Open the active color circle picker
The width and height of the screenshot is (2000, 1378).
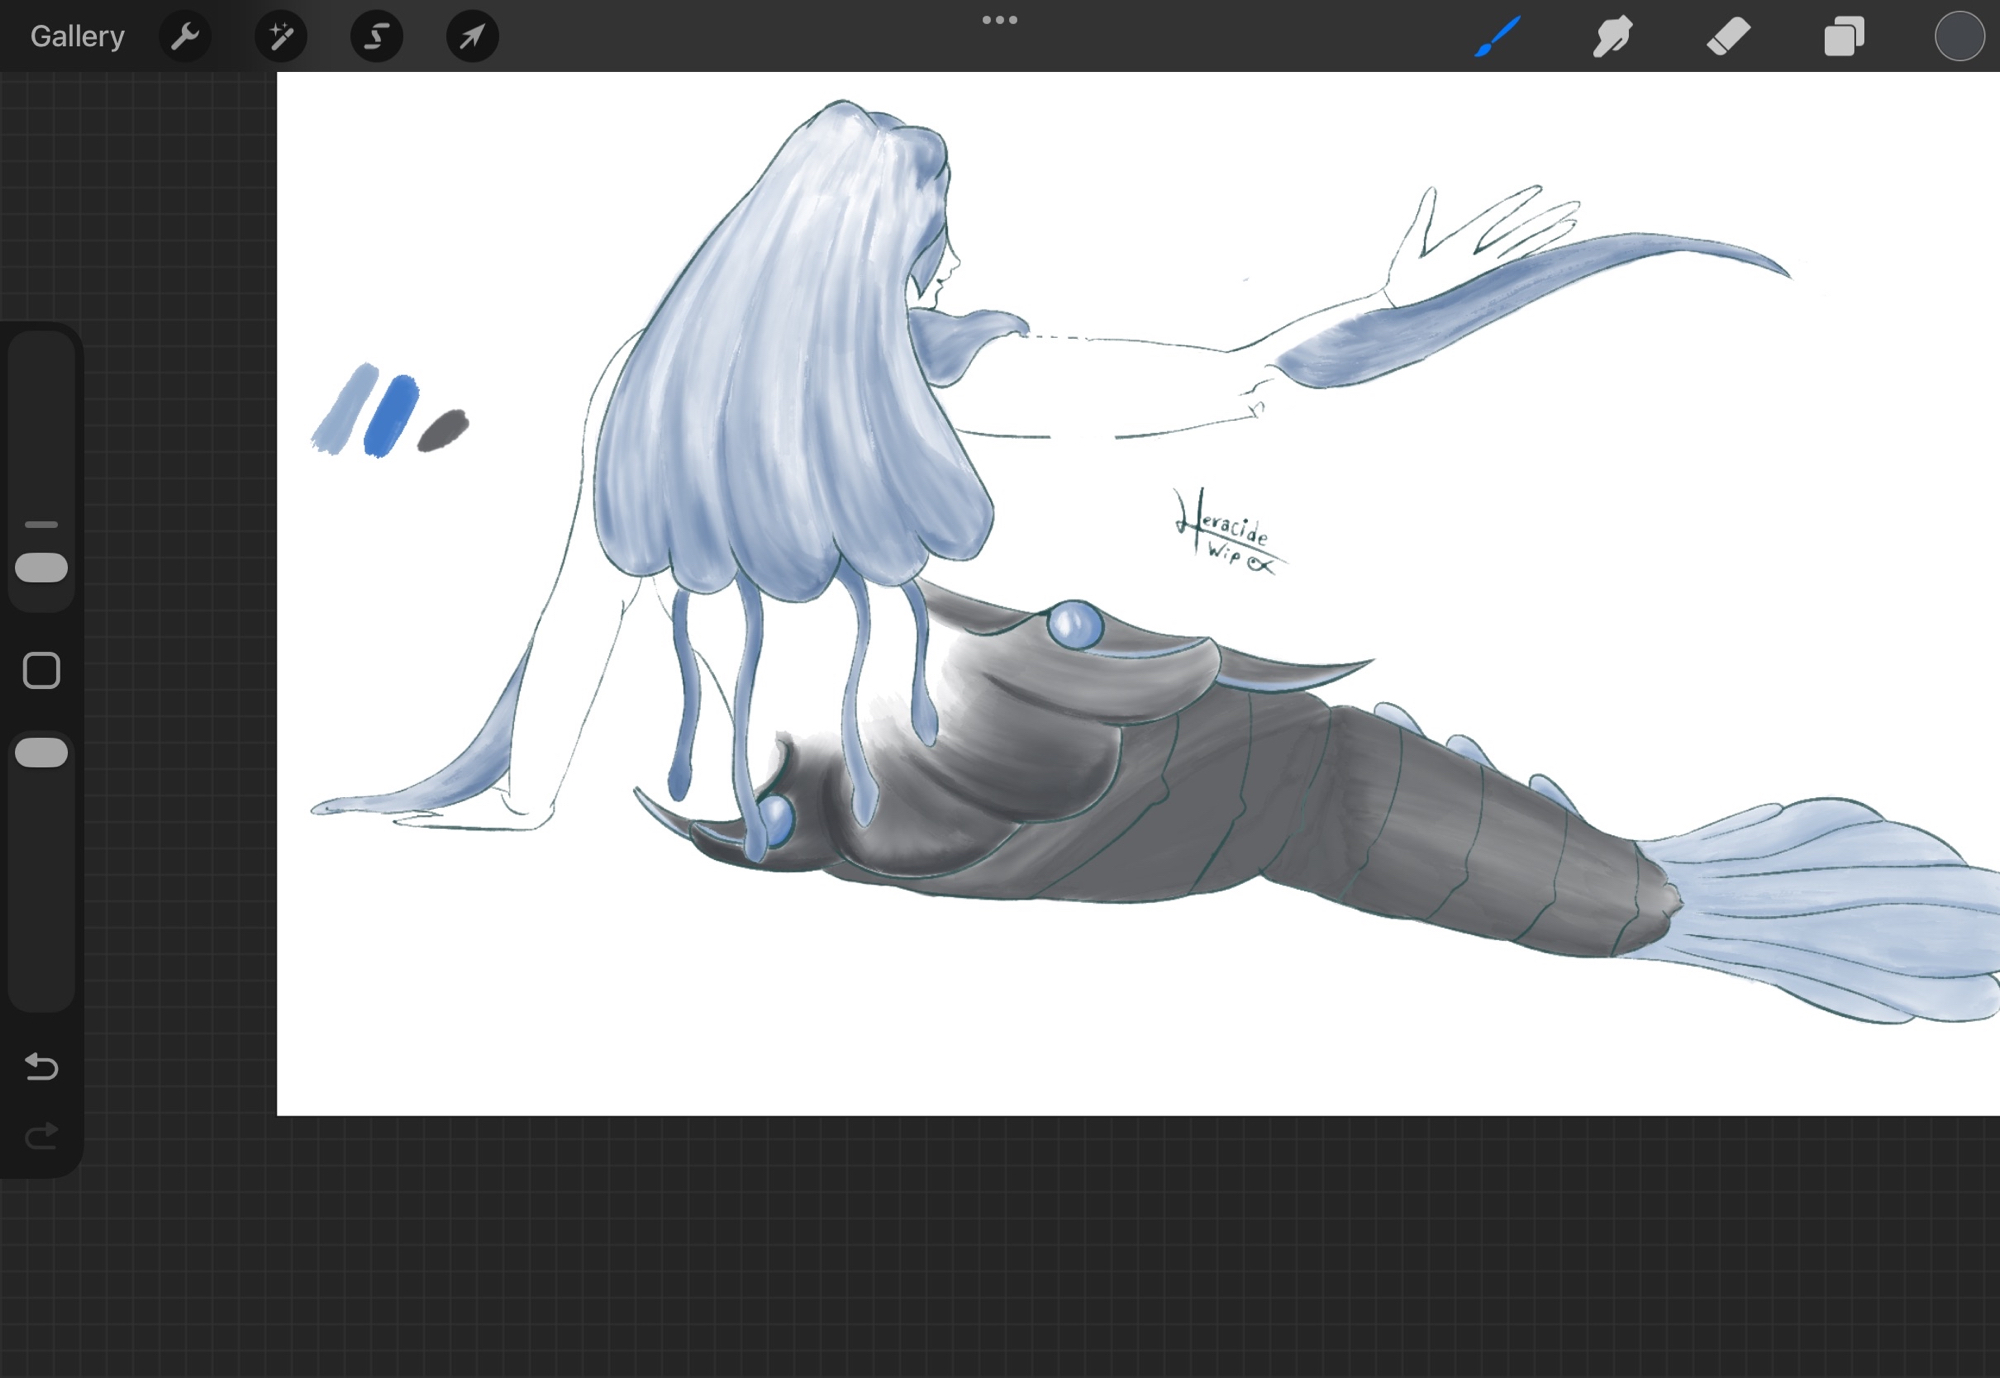(1958, 37)
